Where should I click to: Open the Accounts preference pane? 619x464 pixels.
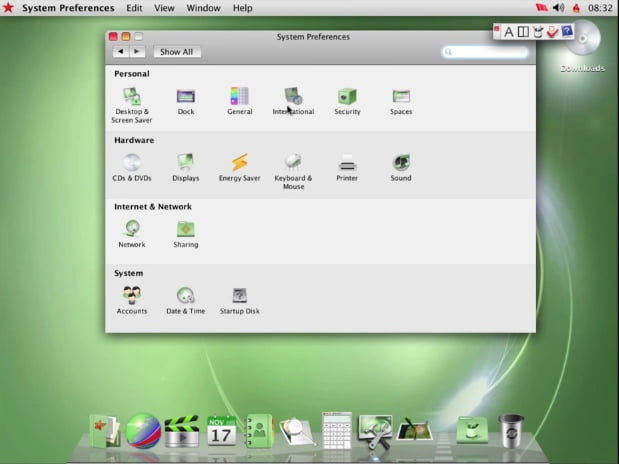(131, 296)
